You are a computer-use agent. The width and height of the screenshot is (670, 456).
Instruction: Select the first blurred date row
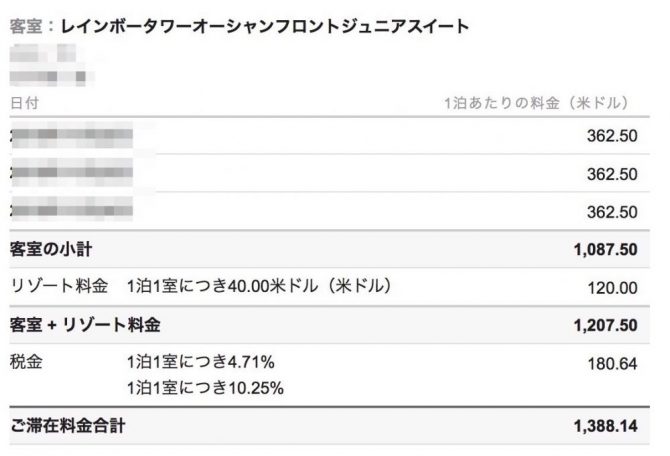(x=72, y=136)
